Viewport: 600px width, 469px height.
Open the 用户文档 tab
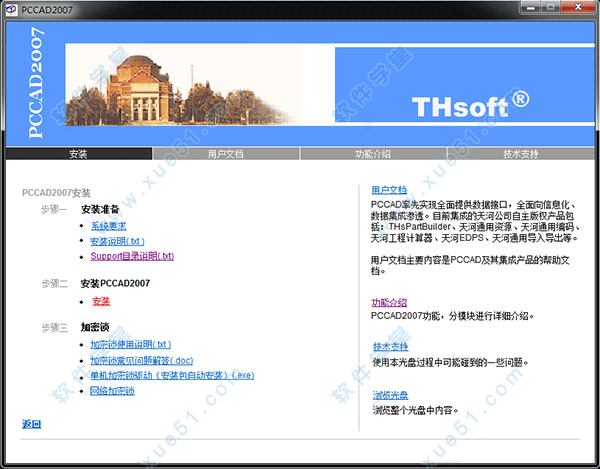(x=226, y=154)
